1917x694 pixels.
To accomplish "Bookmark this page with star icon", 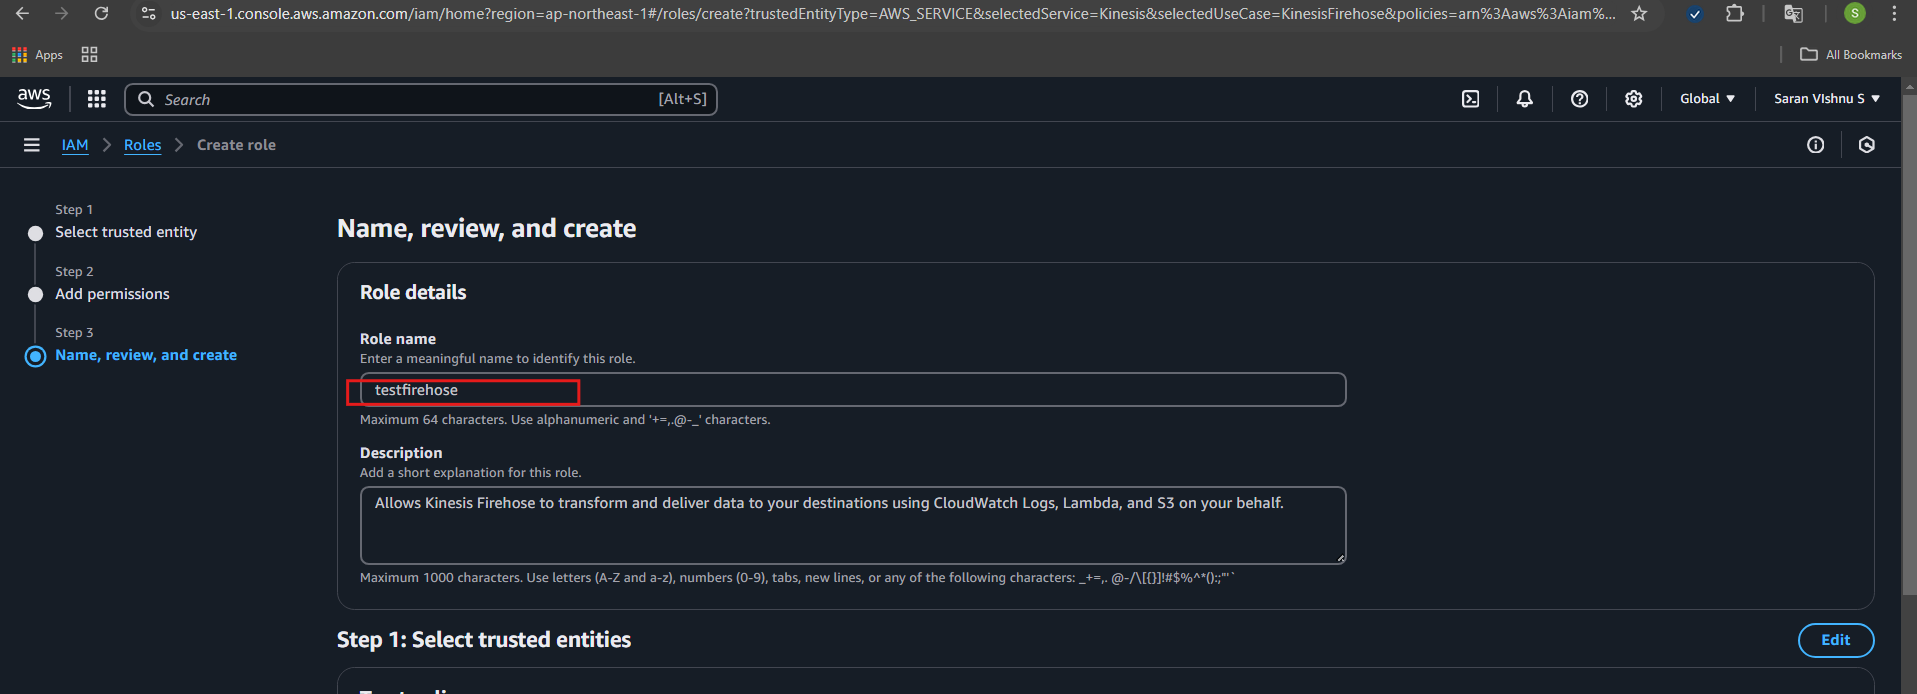I will (x=1639, y=14).
